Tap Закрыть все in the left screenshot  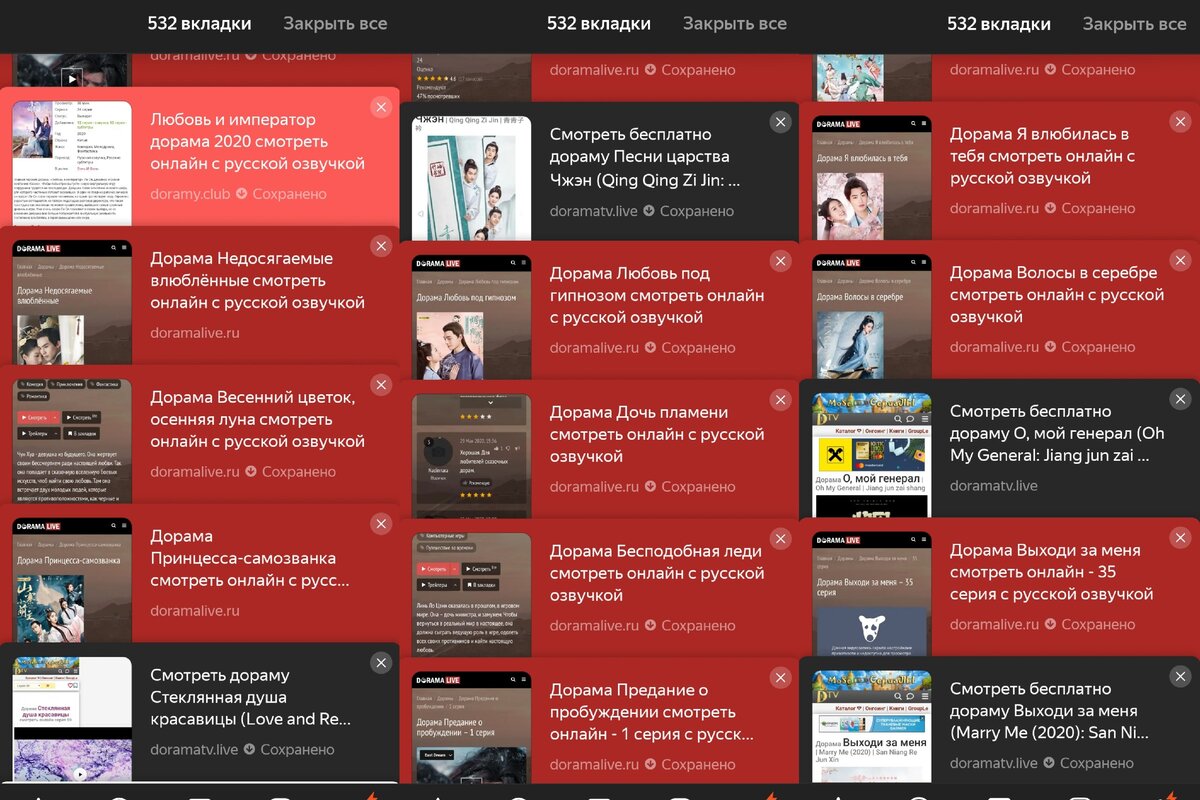335,23
